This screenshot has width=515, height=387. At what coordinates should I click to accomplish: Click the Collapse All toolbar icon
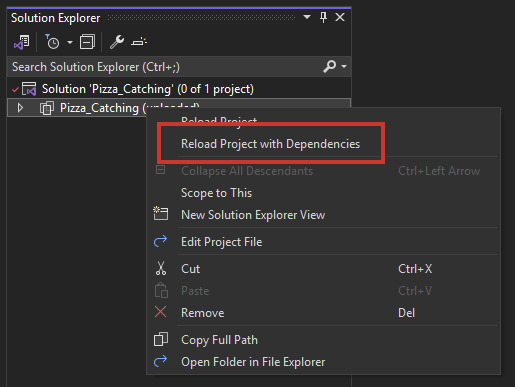click(87, 42)
